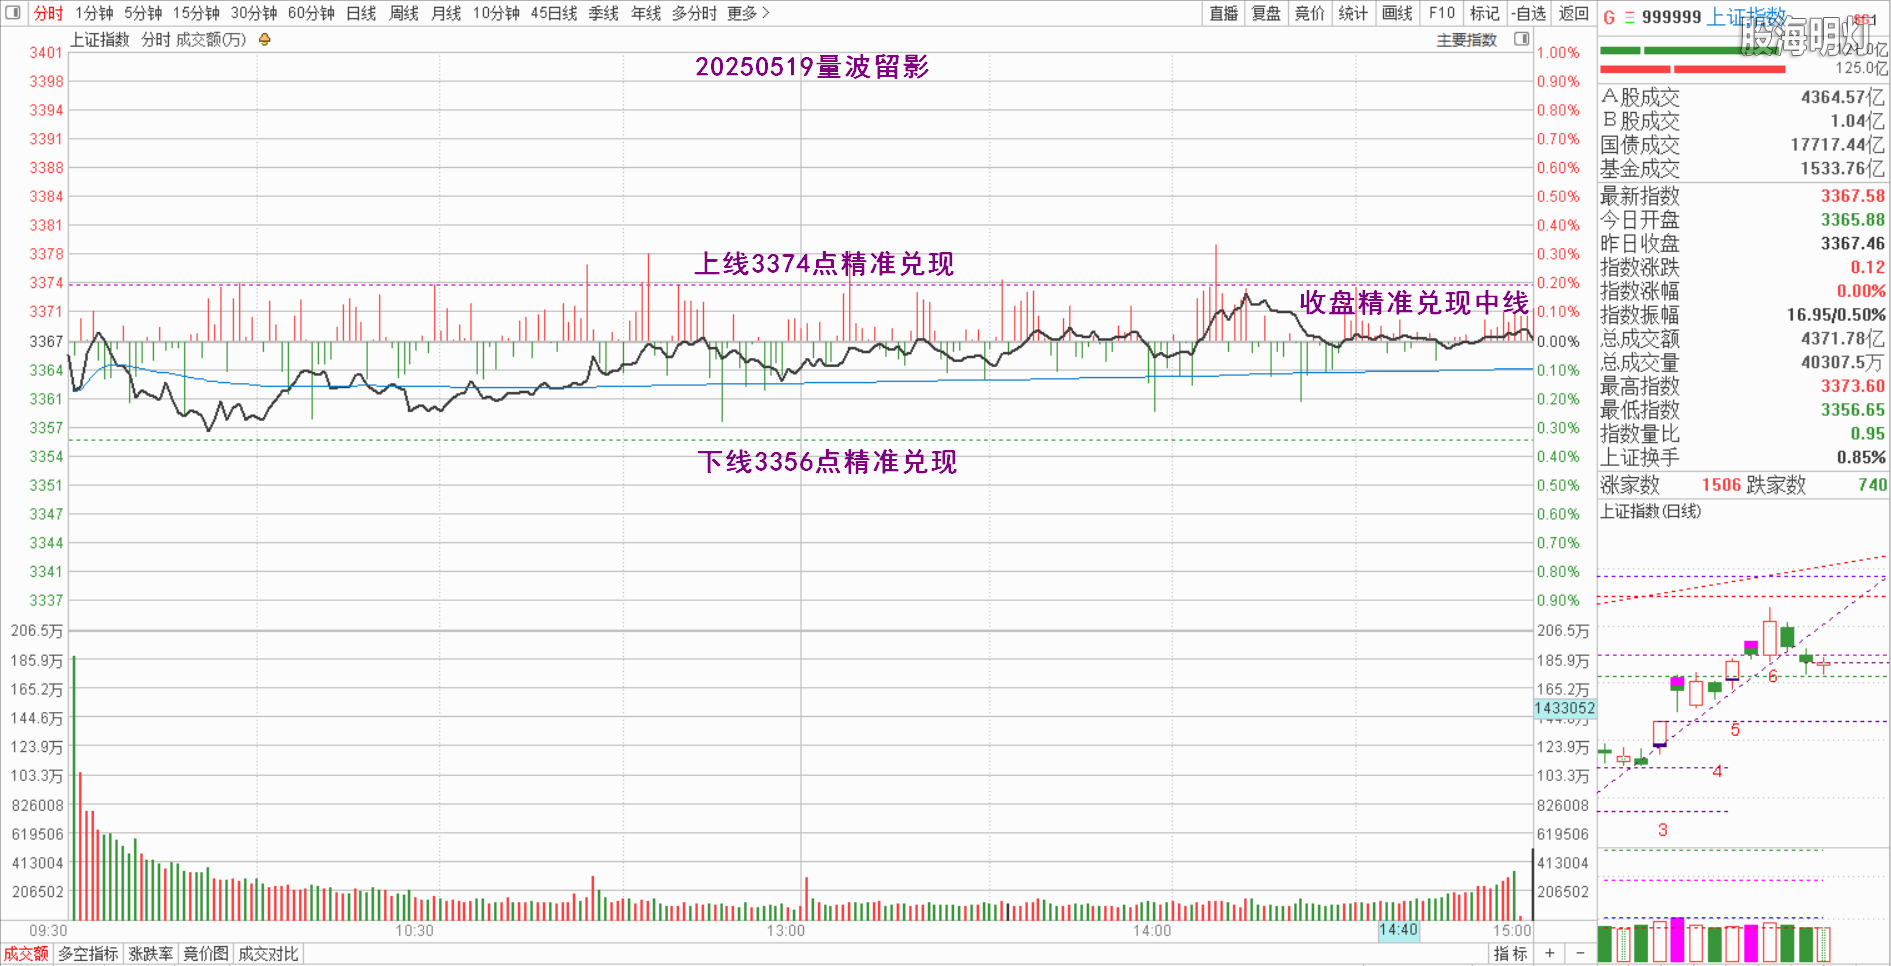Click the 上证指数 chart title label
The height and width of the screenshot is (966, 1891).
tap(100, 40)
